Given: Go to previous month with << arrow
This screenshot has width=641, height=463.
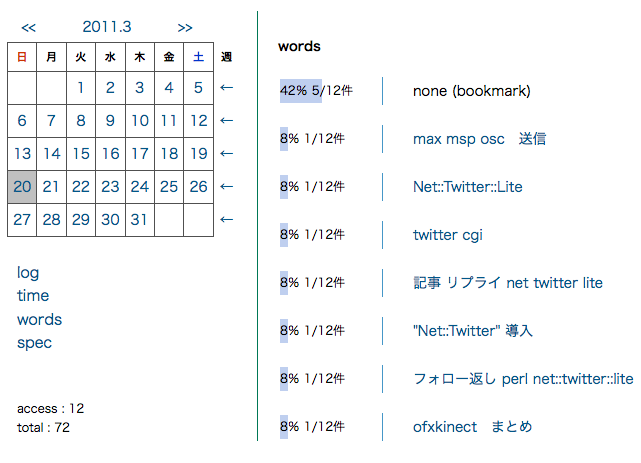Looking at the screenshot, I should point(28,27).
